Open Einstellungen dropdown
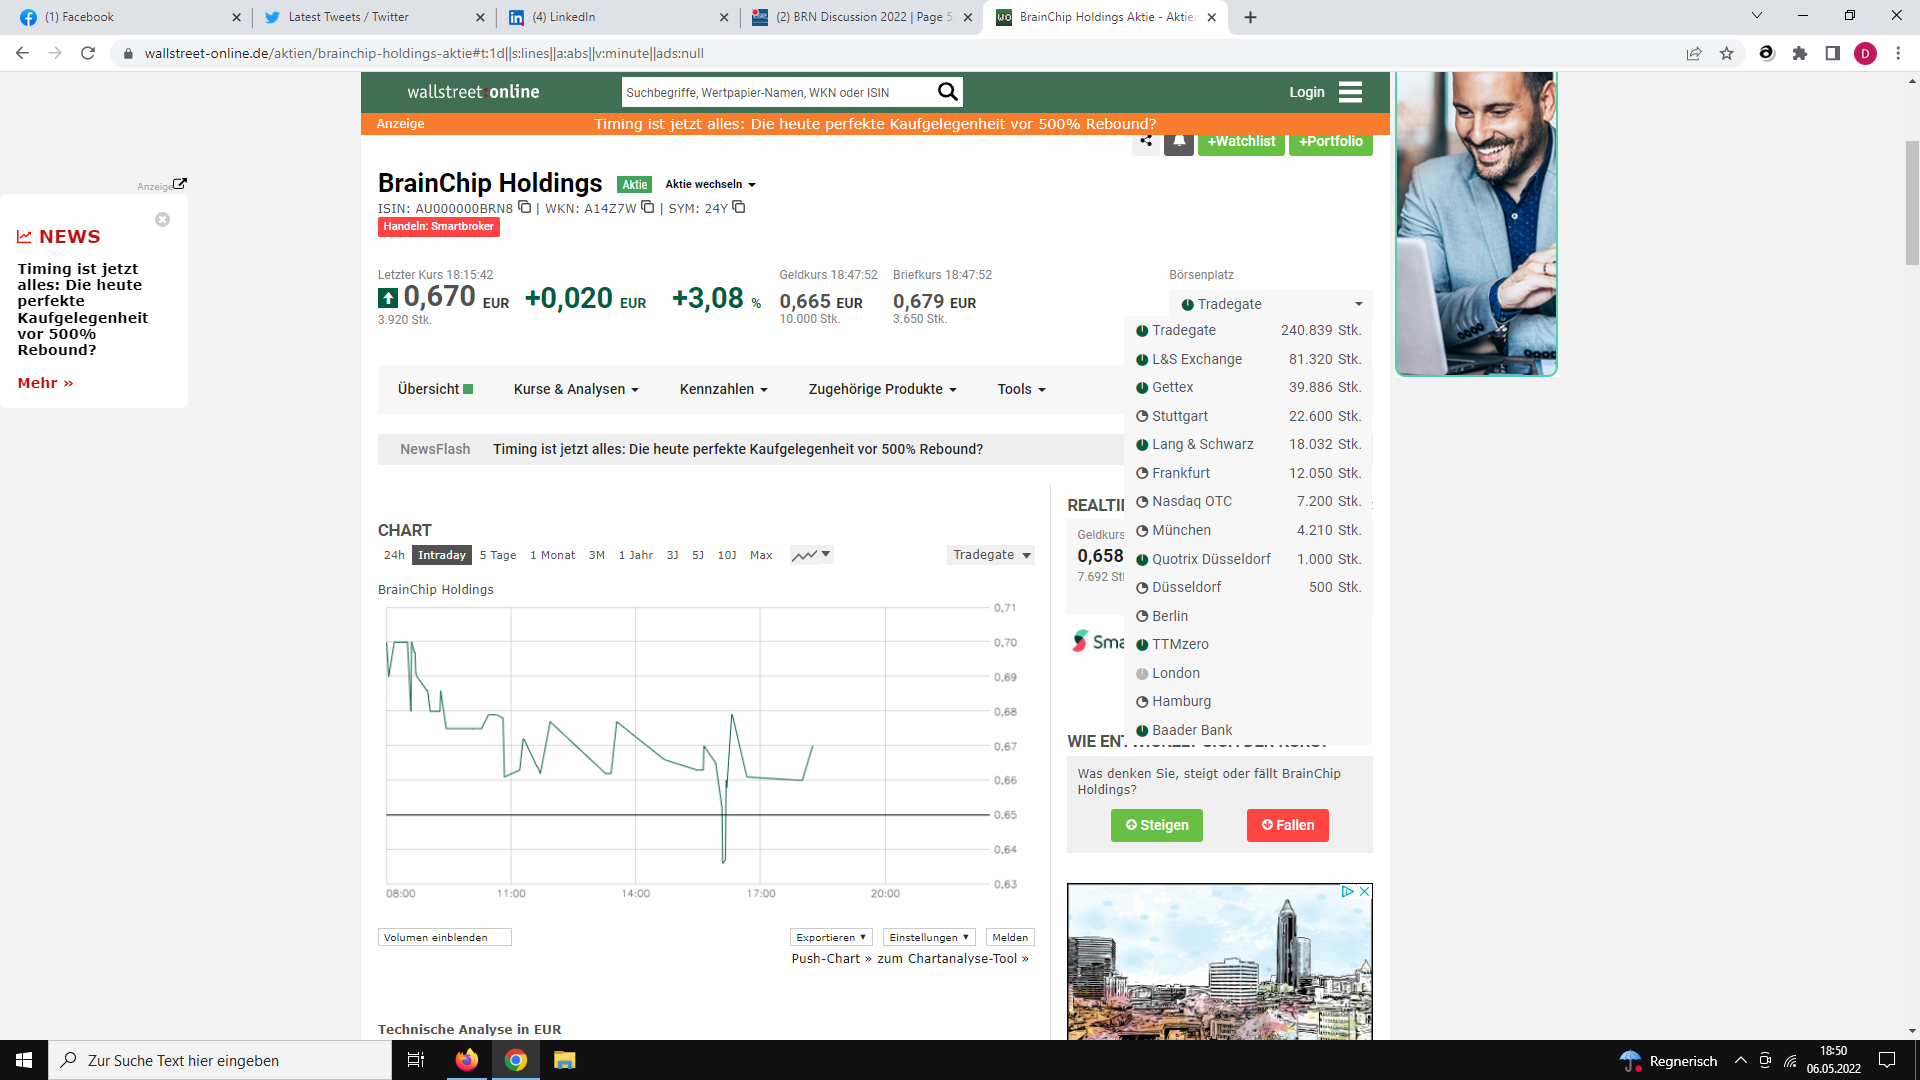1920x1080 pixels. [929, 937]
